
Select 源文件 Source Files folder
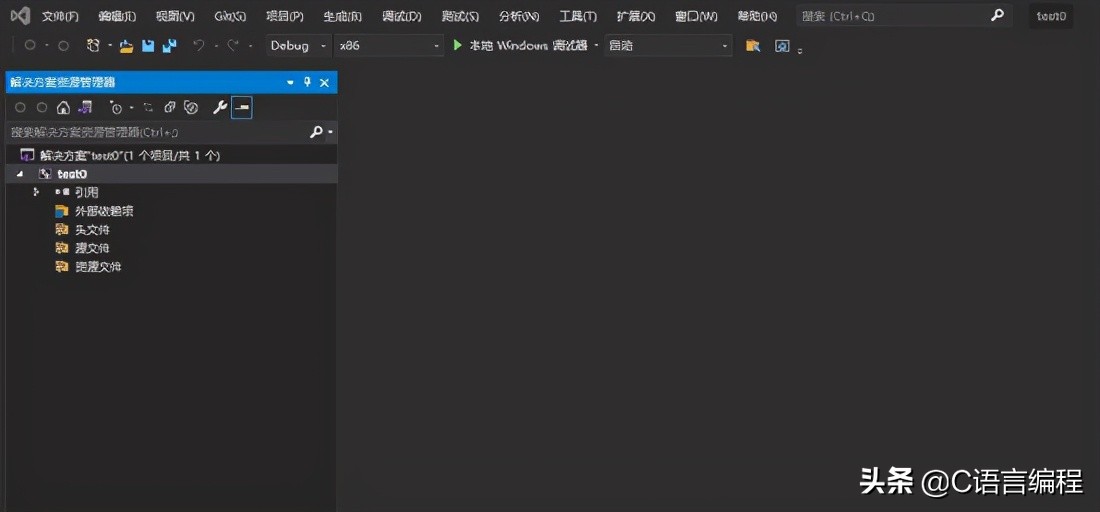point(92,248)
